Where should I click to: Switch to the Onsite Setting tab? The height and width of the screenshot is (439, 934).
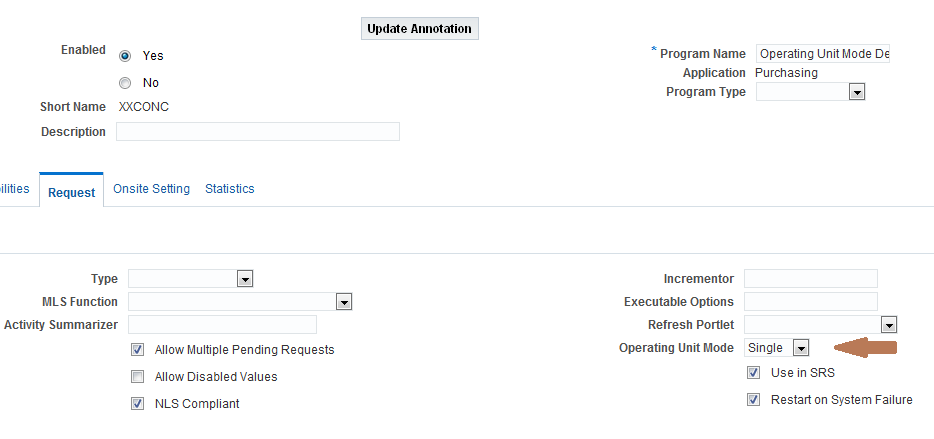pos(151,189)
